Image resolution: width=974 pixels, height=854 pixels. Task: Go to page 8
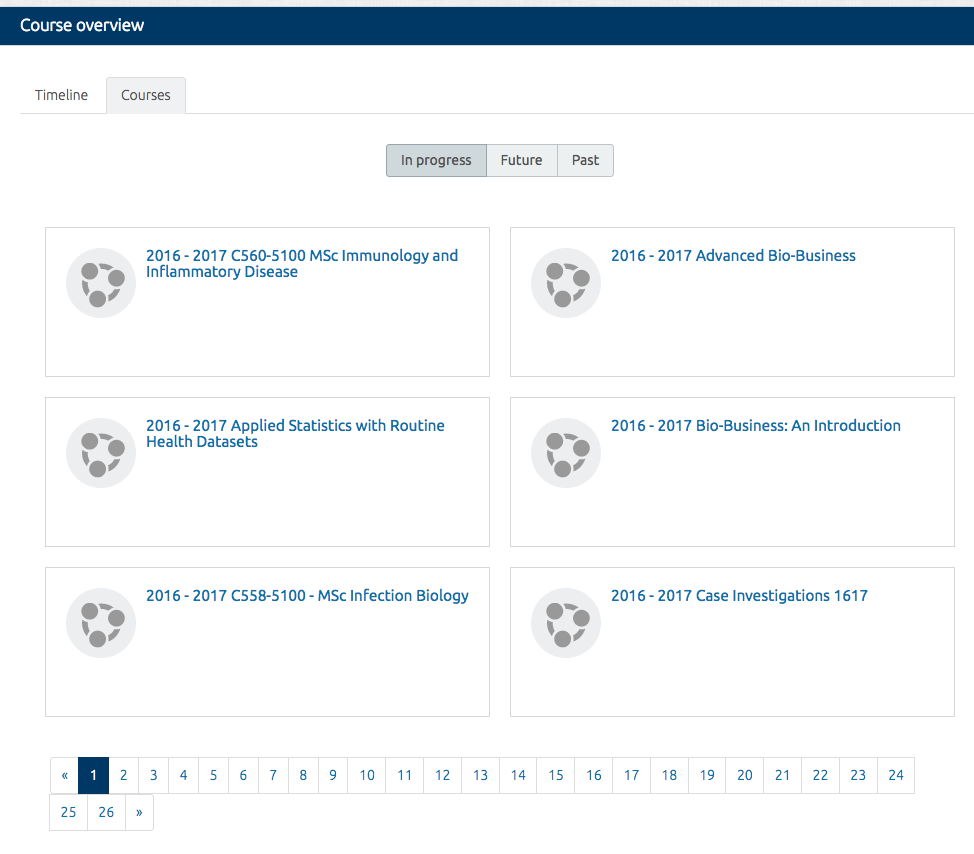[x=303, y=775]
